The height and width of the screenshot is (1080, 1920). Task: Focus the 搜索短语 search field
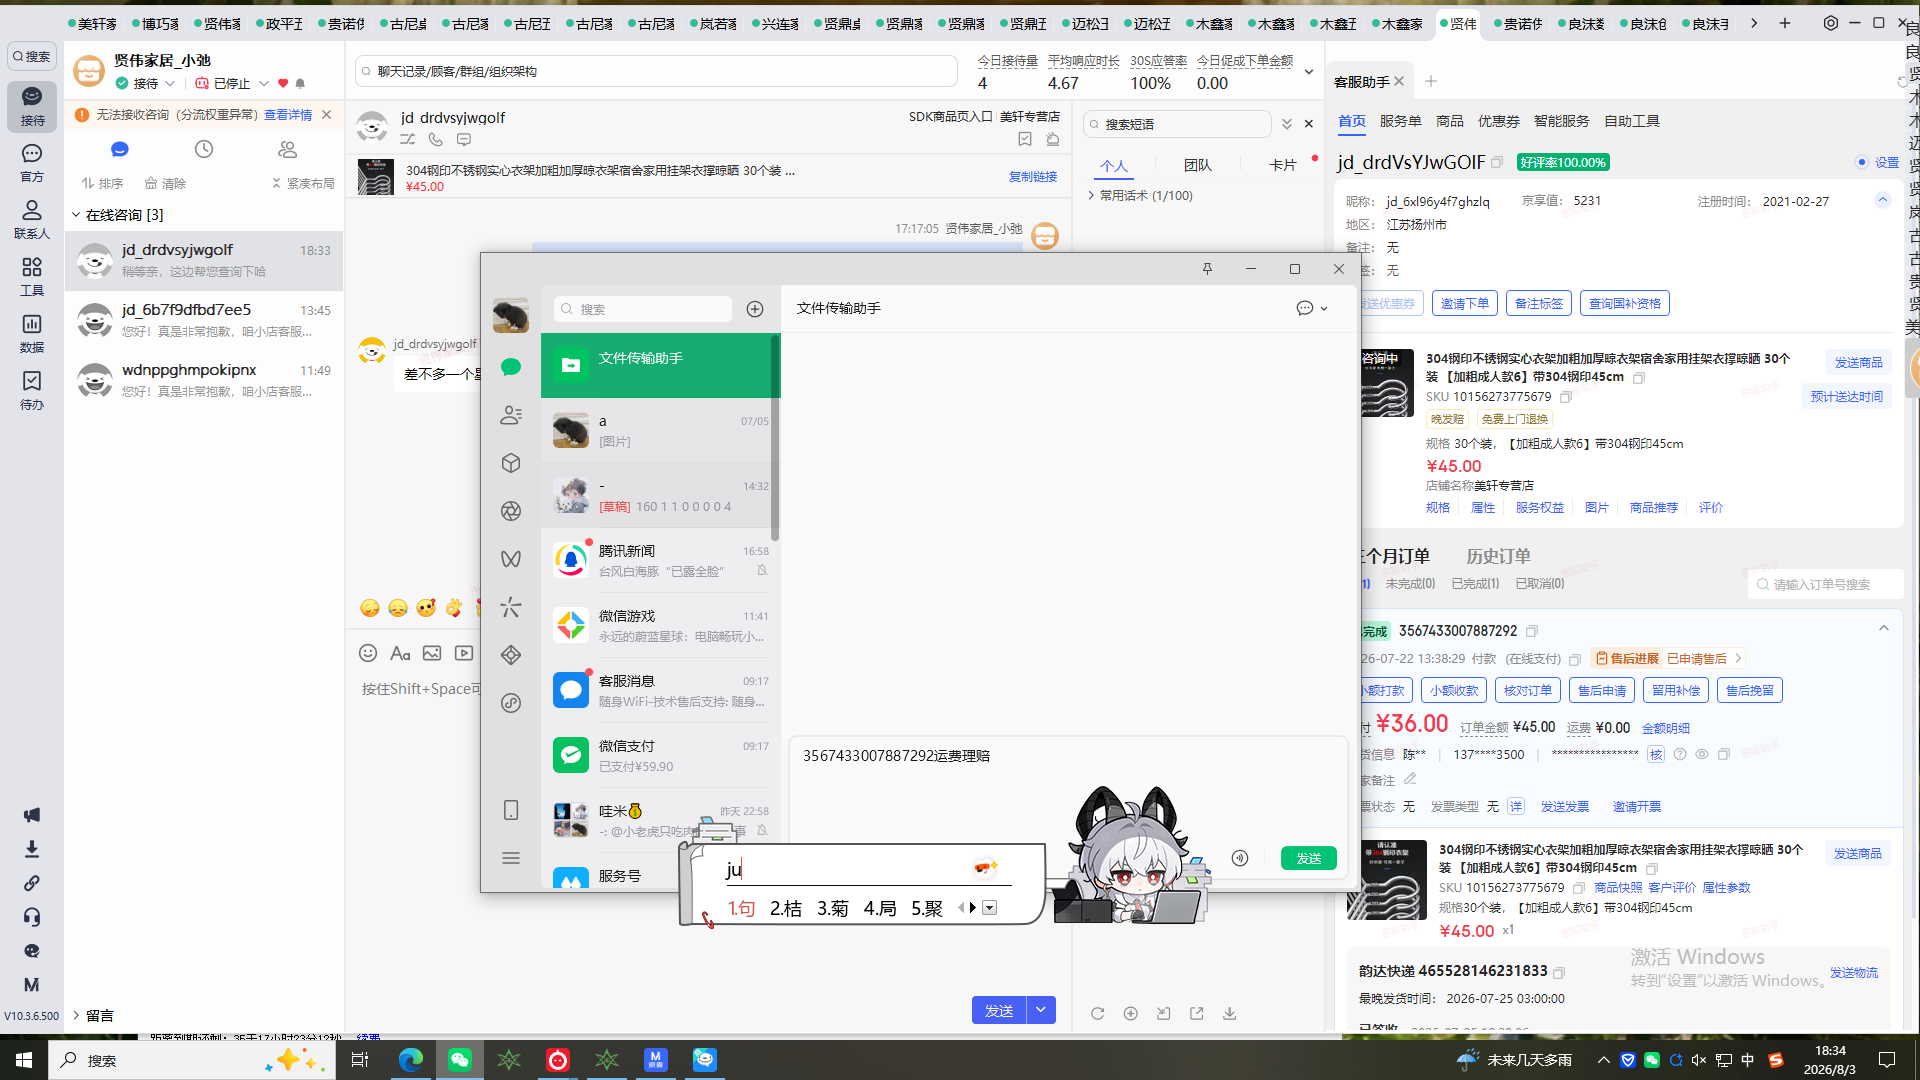tap(1178, 124)
